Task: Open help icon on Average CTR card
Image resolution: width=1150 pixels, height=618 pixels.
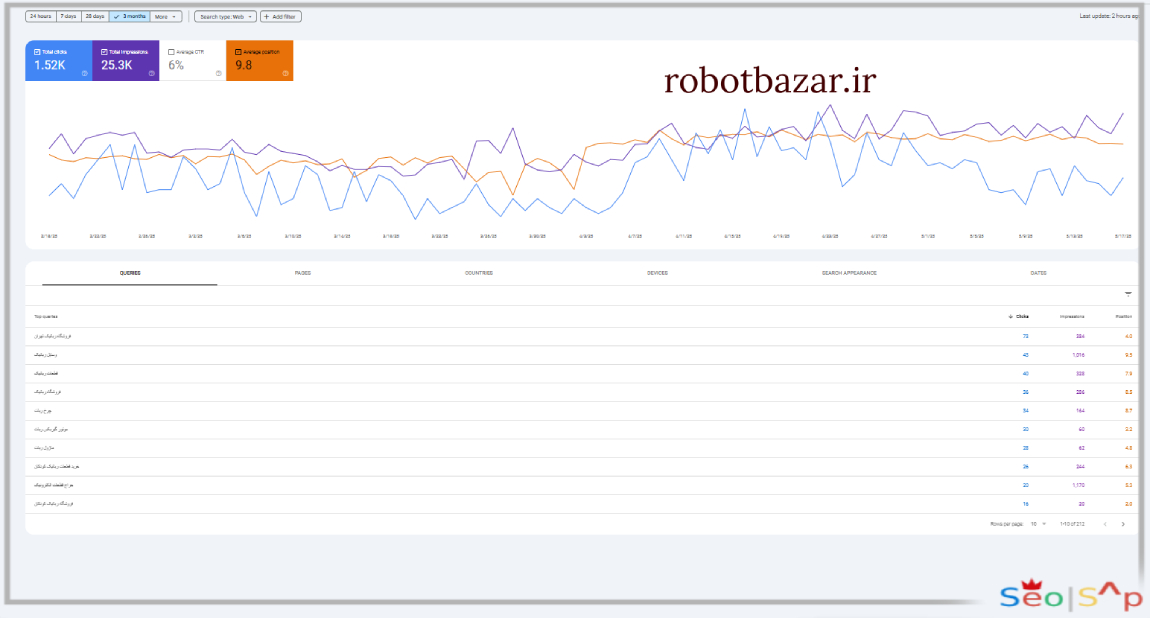Action: click(219, 73)
